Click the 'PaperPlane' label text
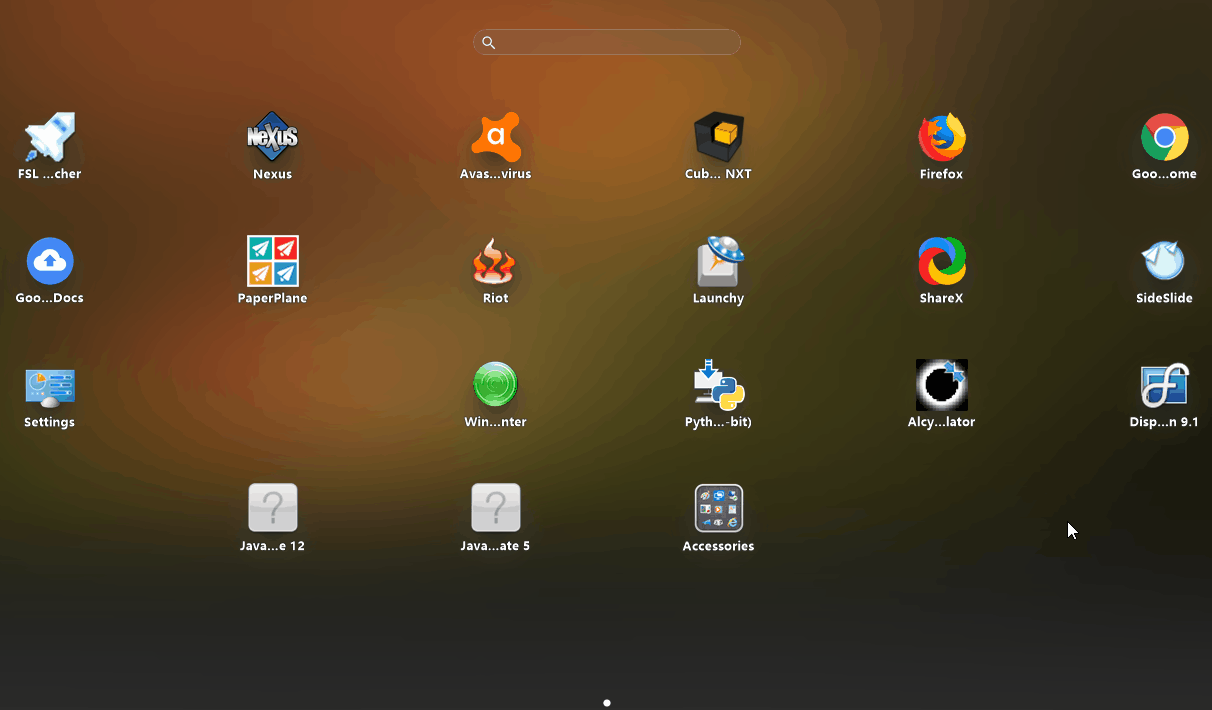The width and height of the screenshot is (1212, 710). [x=273, y=298]
